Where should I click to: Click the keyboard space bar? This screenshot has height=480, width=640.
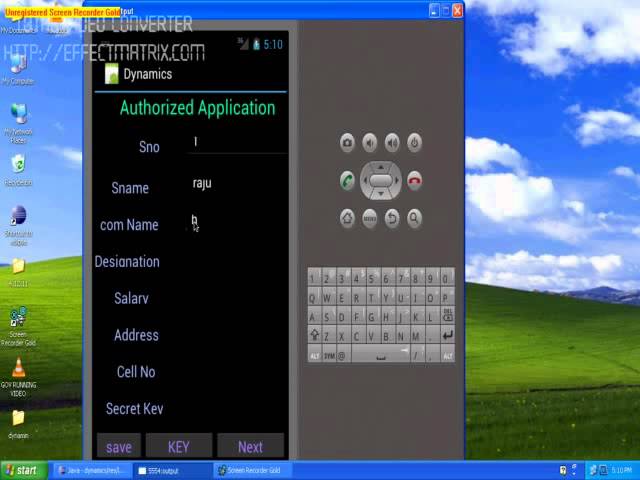(380, 354)
